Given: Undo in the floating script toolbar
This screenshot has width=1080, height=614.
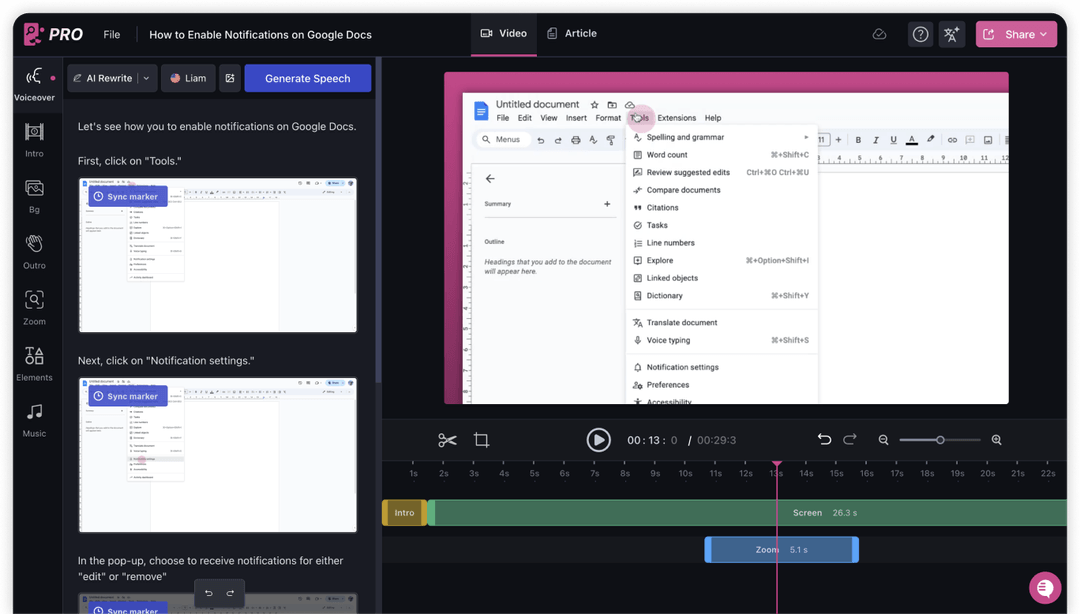Looking at the screenshot, I should pyautogui.click(x=209, y=593).
